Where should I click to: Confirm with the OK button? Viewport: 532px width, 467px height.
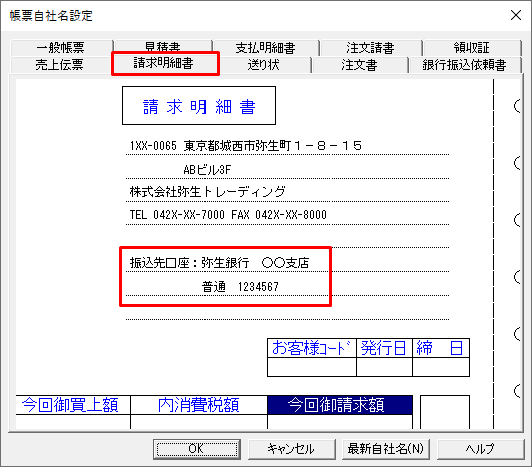point(197,449)
